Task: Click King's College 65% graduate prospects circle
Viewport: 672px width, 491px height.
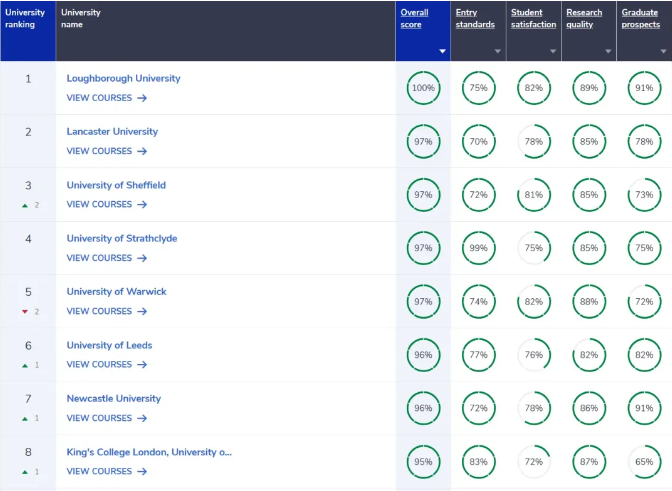Action: 645,461
